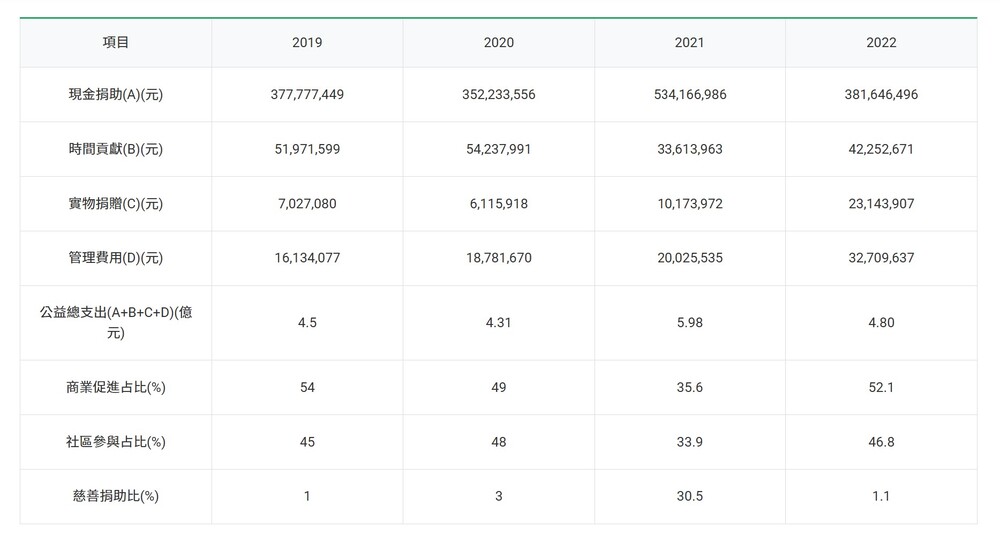
Task: Select the 2021 cash donation value 534,166,986
Action: tap(689, 95)
